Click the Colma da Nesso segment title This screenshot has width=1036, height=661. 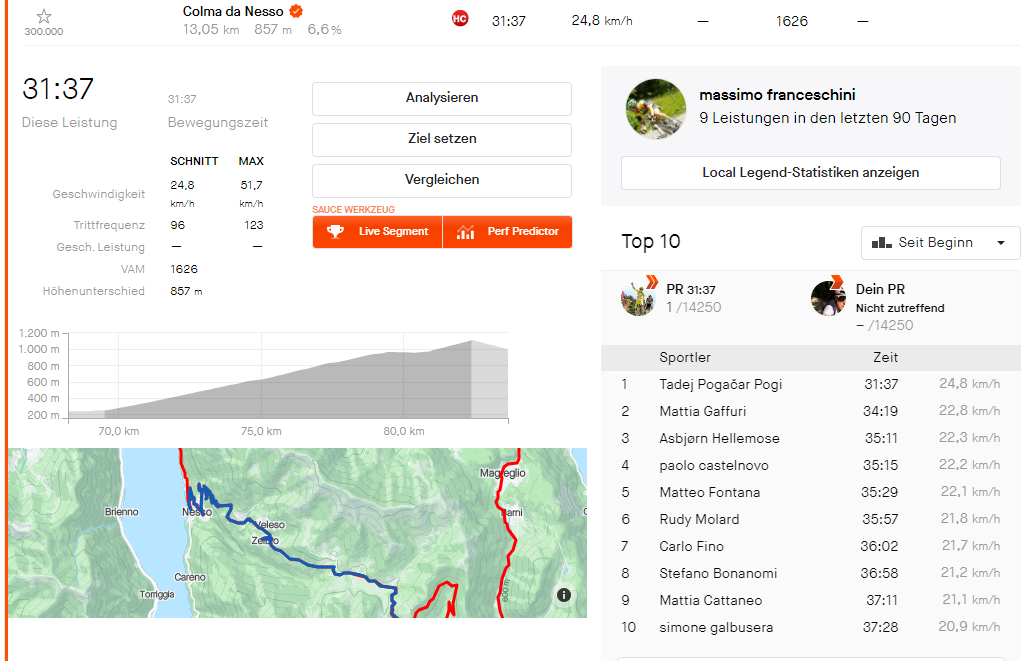(234, 11)
